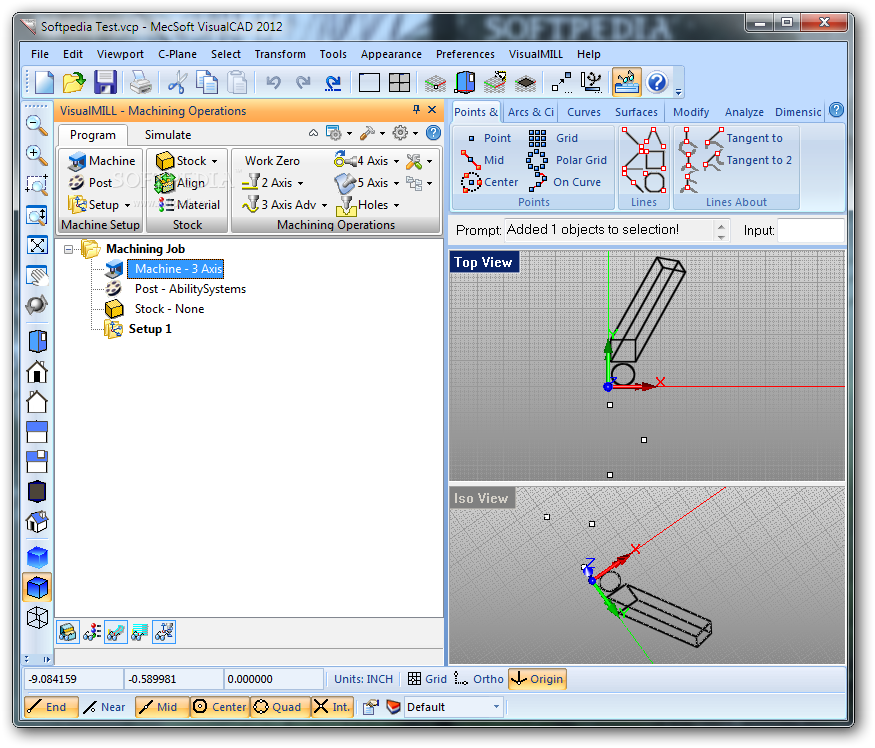Screen dimensions: 875x748
Task: Toggle the Grid status bar option
Action: [427, 679]
